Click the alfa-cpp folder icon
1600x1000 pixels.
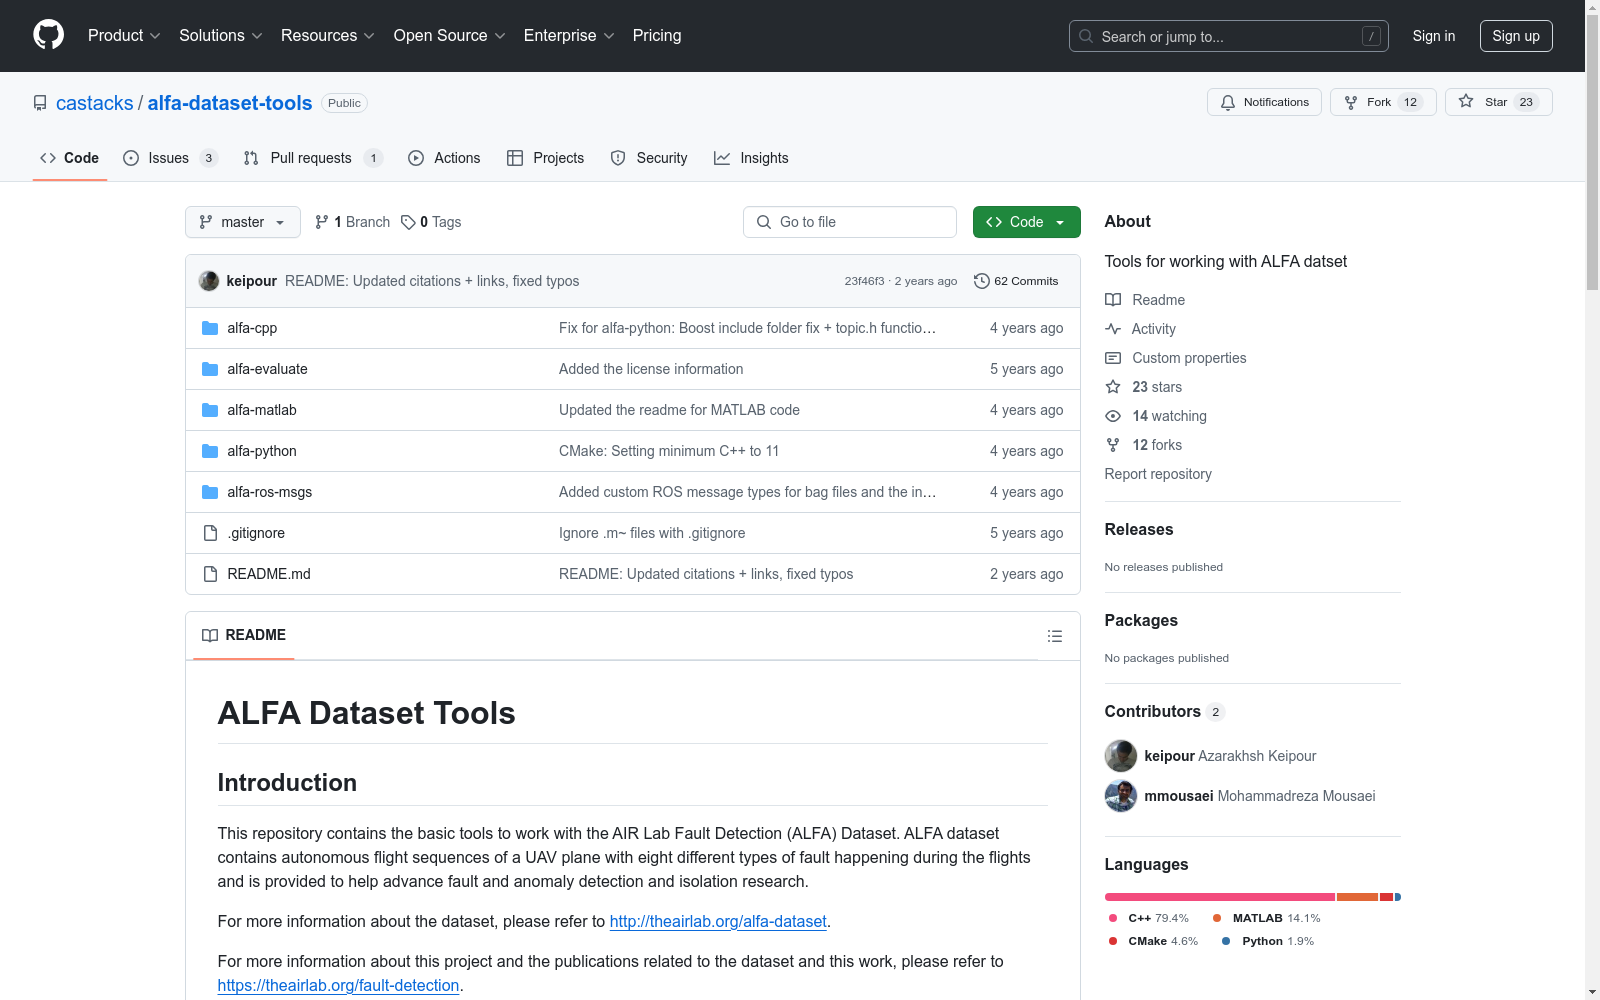[x=210, y=328]
